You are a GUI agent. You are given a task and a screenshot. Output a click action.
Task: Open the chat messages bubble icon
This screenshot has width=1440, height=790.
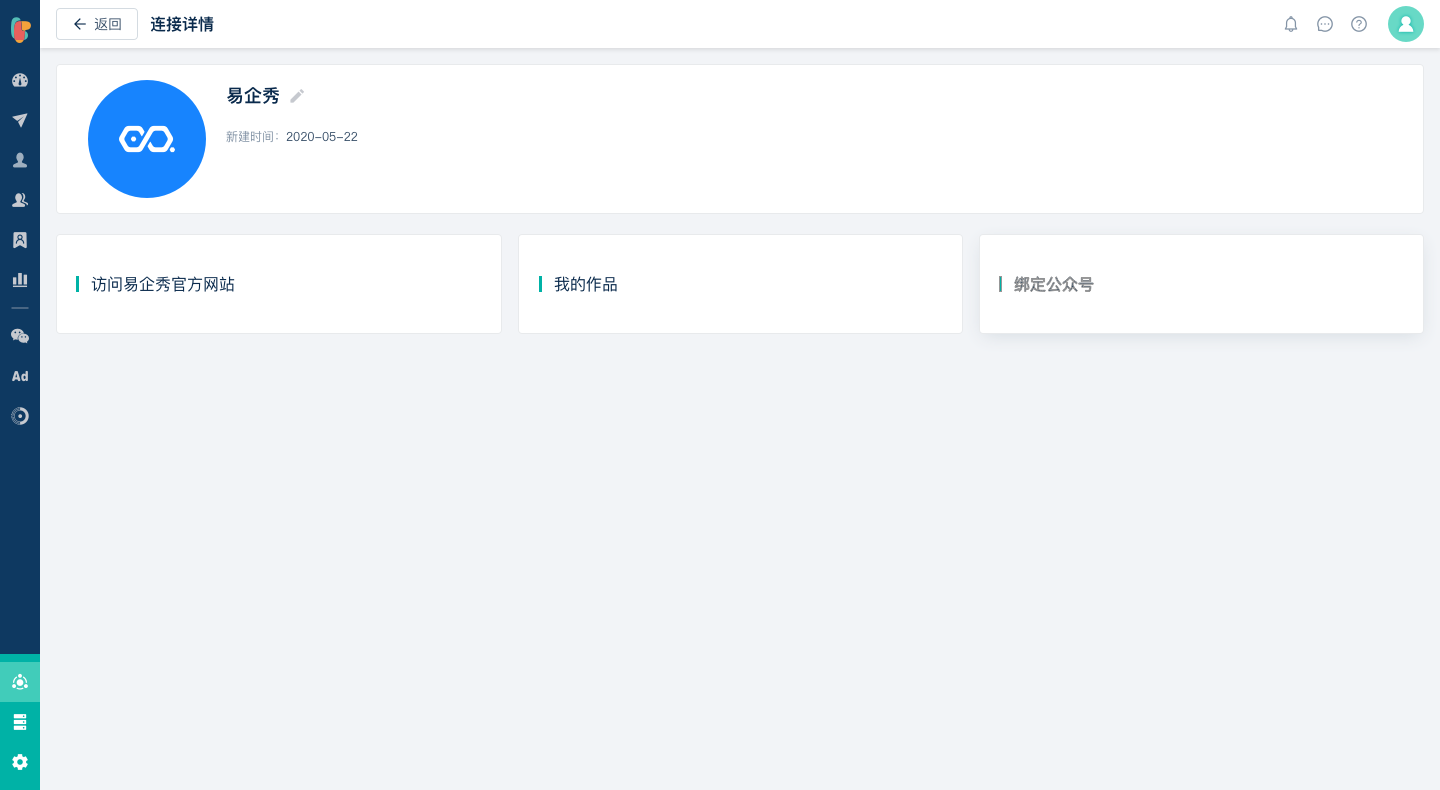pyautogui.click(x=1325, y=24)
